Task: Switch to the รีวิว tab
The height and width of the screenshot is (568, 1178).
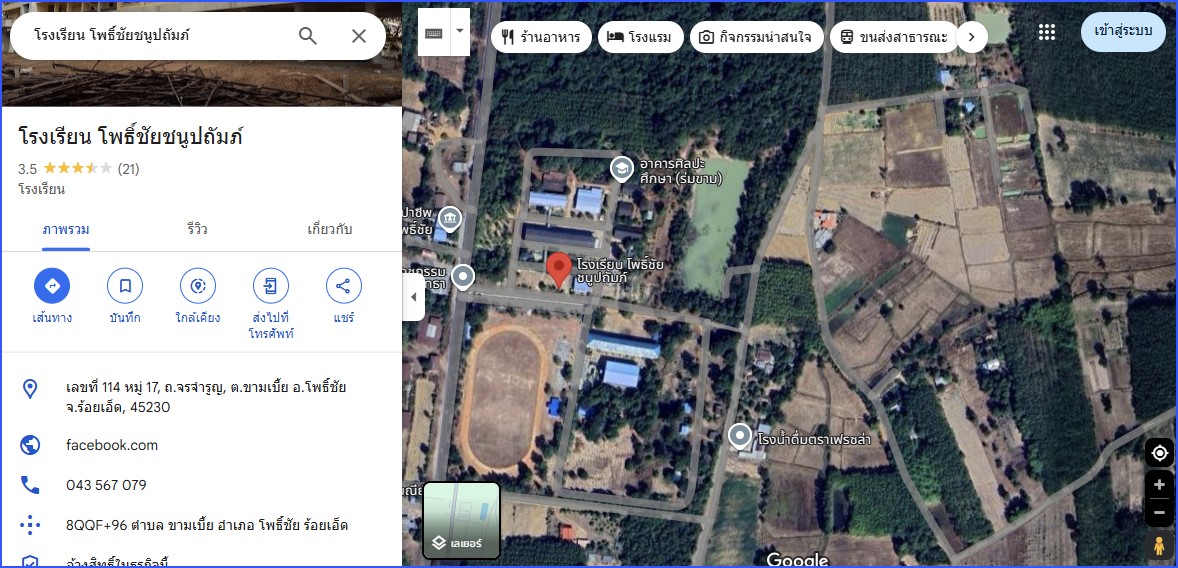Action: point(198,229)
